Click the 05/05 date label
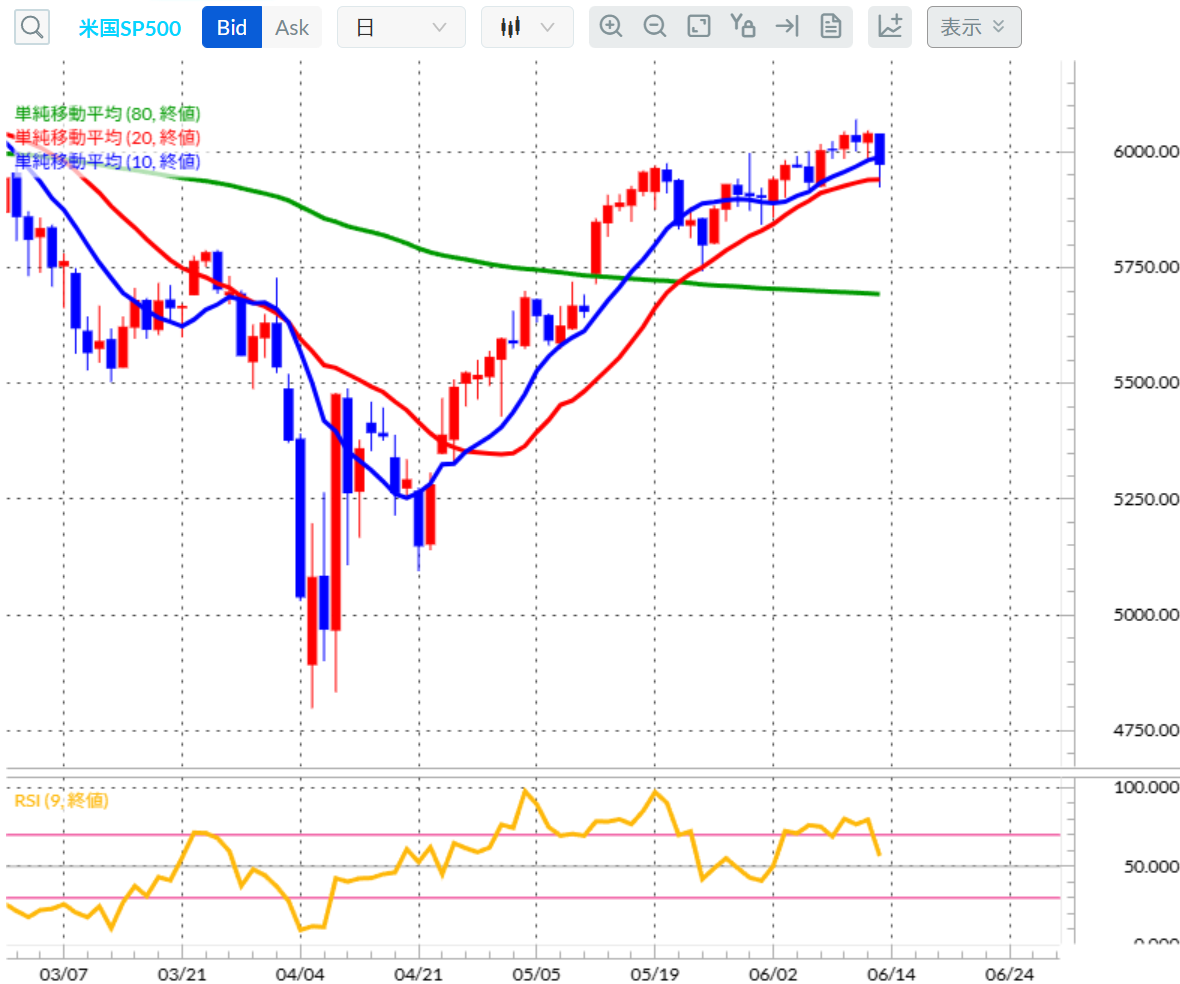The image size is (1180, 984). pyautogui.click(x=536, y=974)
